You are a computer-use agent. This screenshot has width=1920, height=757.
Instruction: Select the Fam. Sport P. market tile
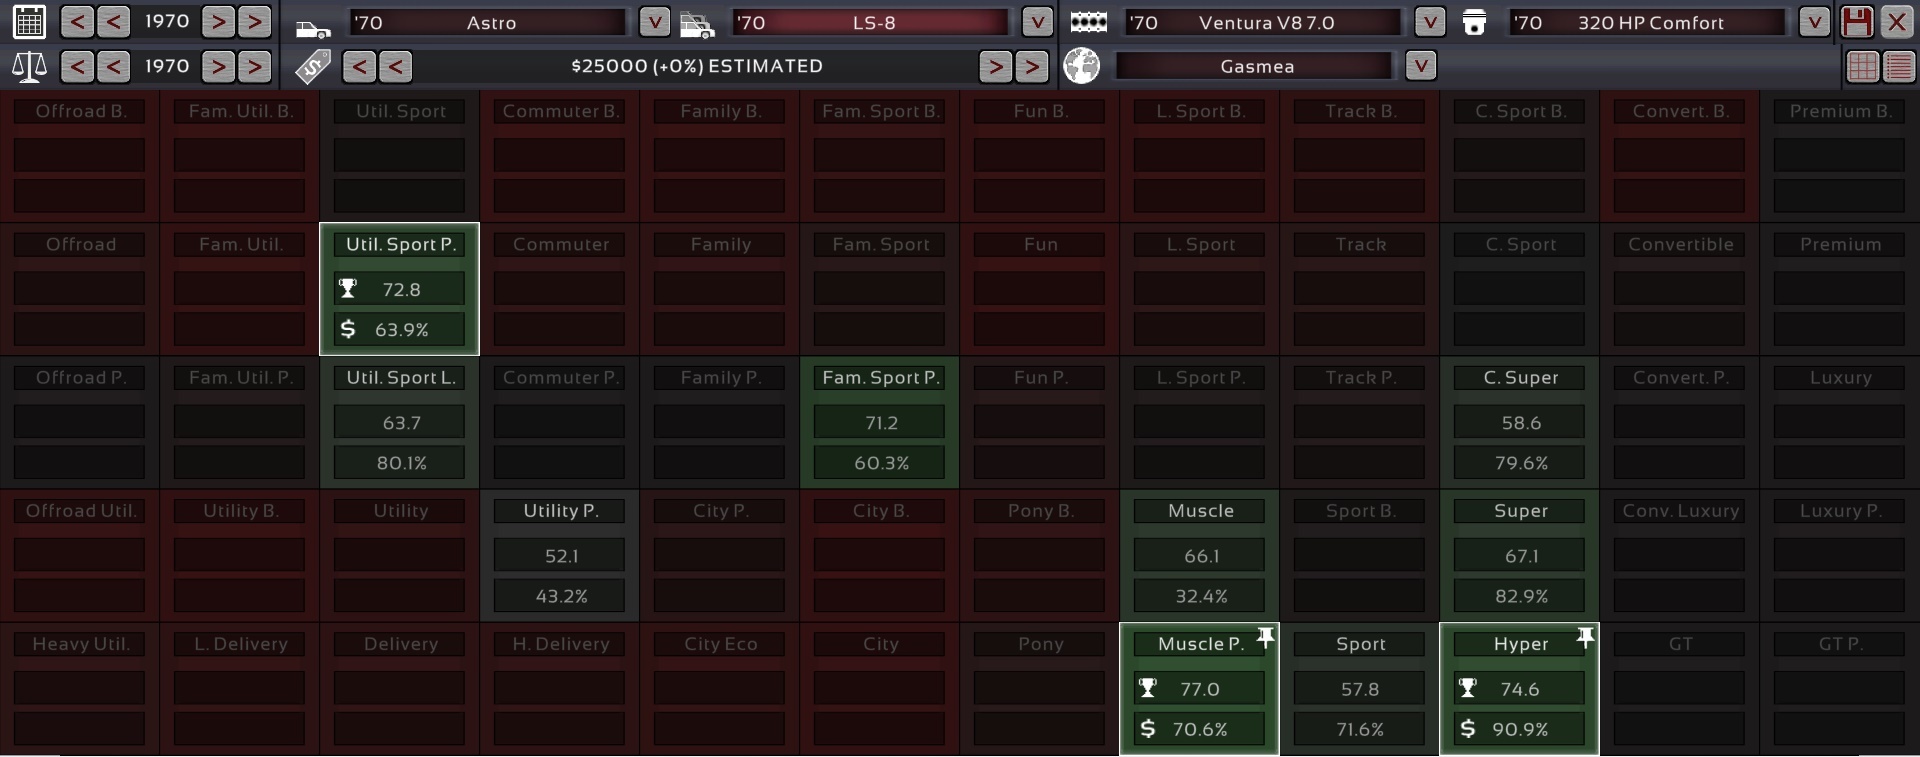(x=879, y=423)
